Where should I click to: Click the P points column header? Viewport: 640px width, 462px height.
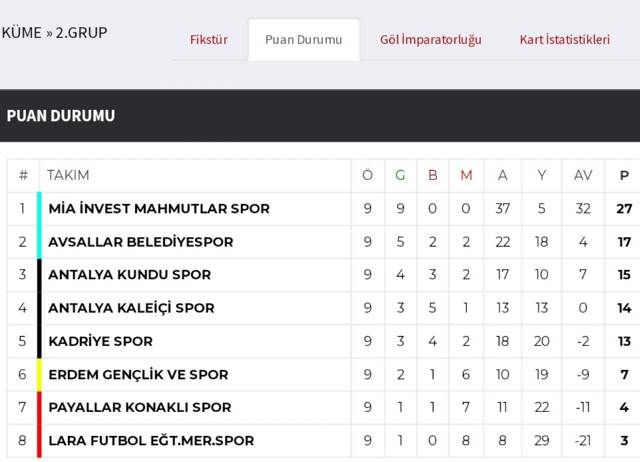[624, 175]
